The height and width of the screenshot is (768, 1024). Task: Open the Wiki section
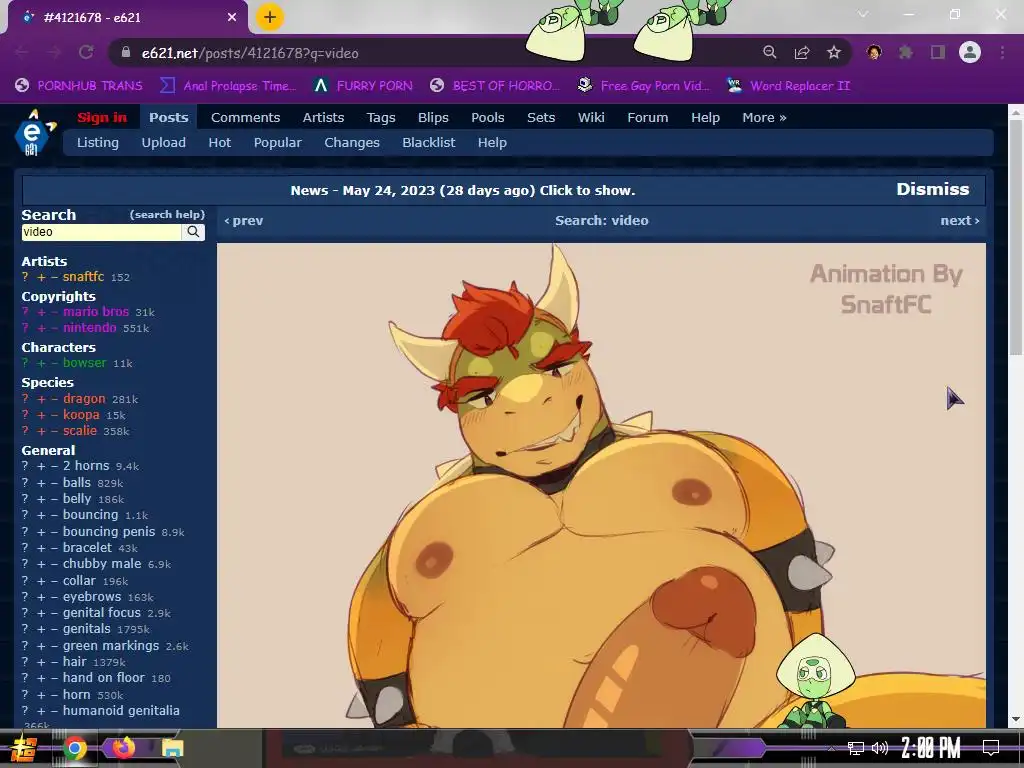591,118
